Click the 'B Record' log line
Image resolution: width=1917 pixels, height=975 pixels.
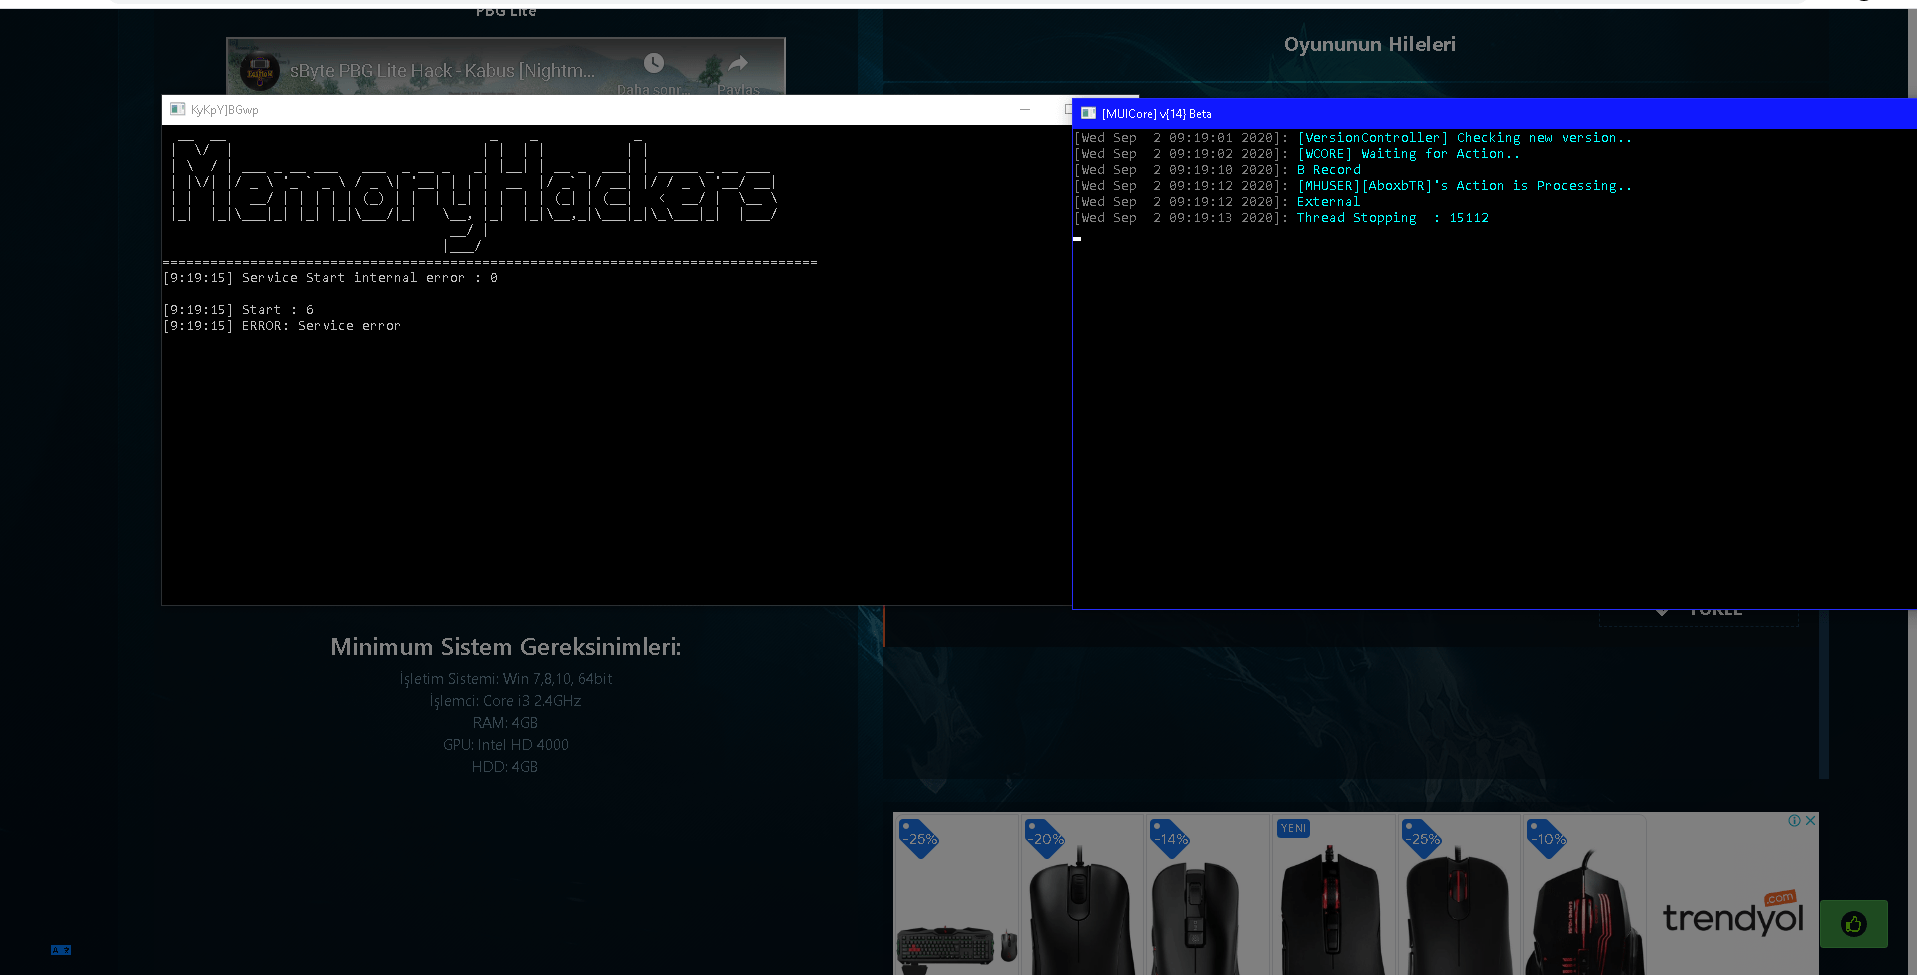pyautogui.click(x=1217, y=170)
